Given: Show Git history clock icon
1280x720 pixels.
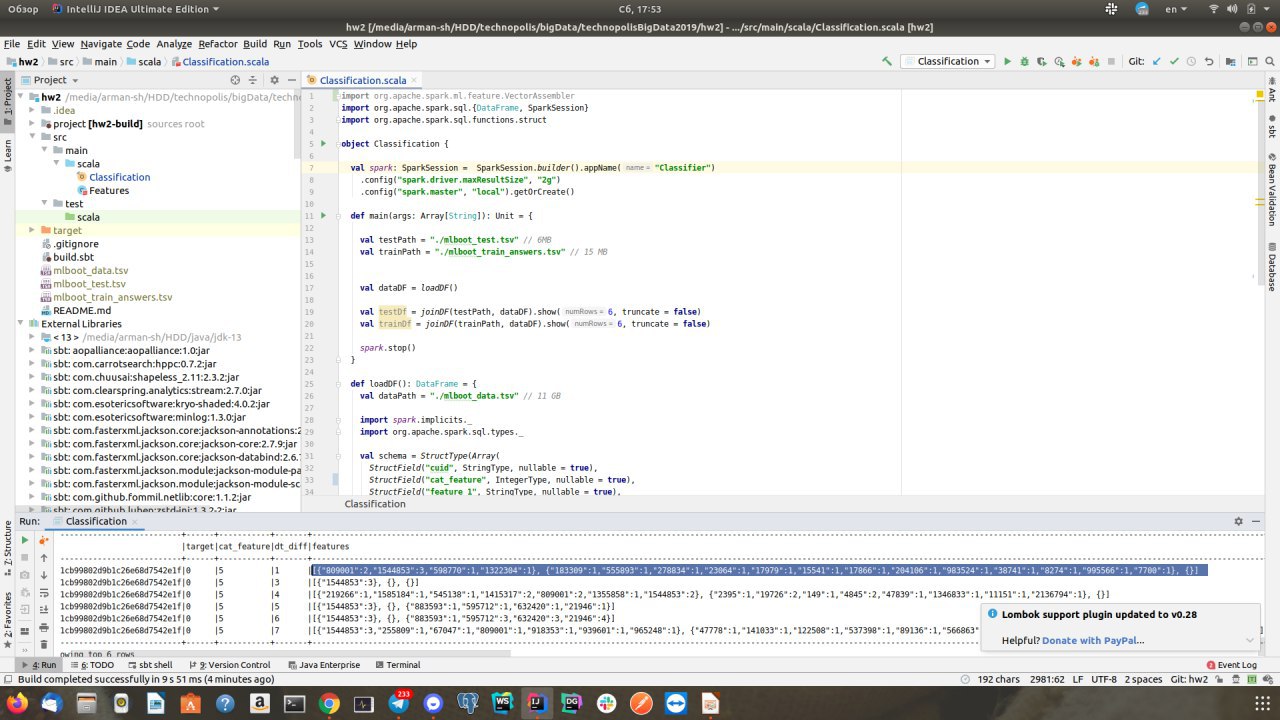Looking at the screenshot, I should point(1193,62).
